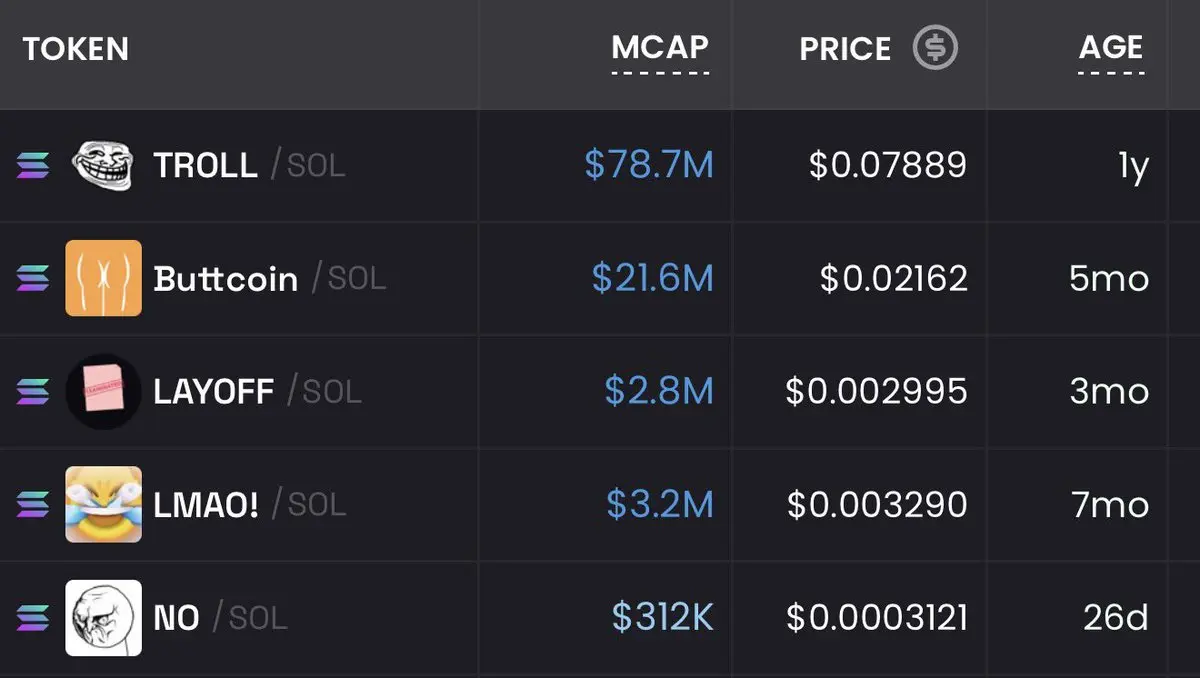The image size is (1200, 678).
Task: Select the NO price $0.0003121 cell
Action: pyautogui.click(x=877, y=618)
